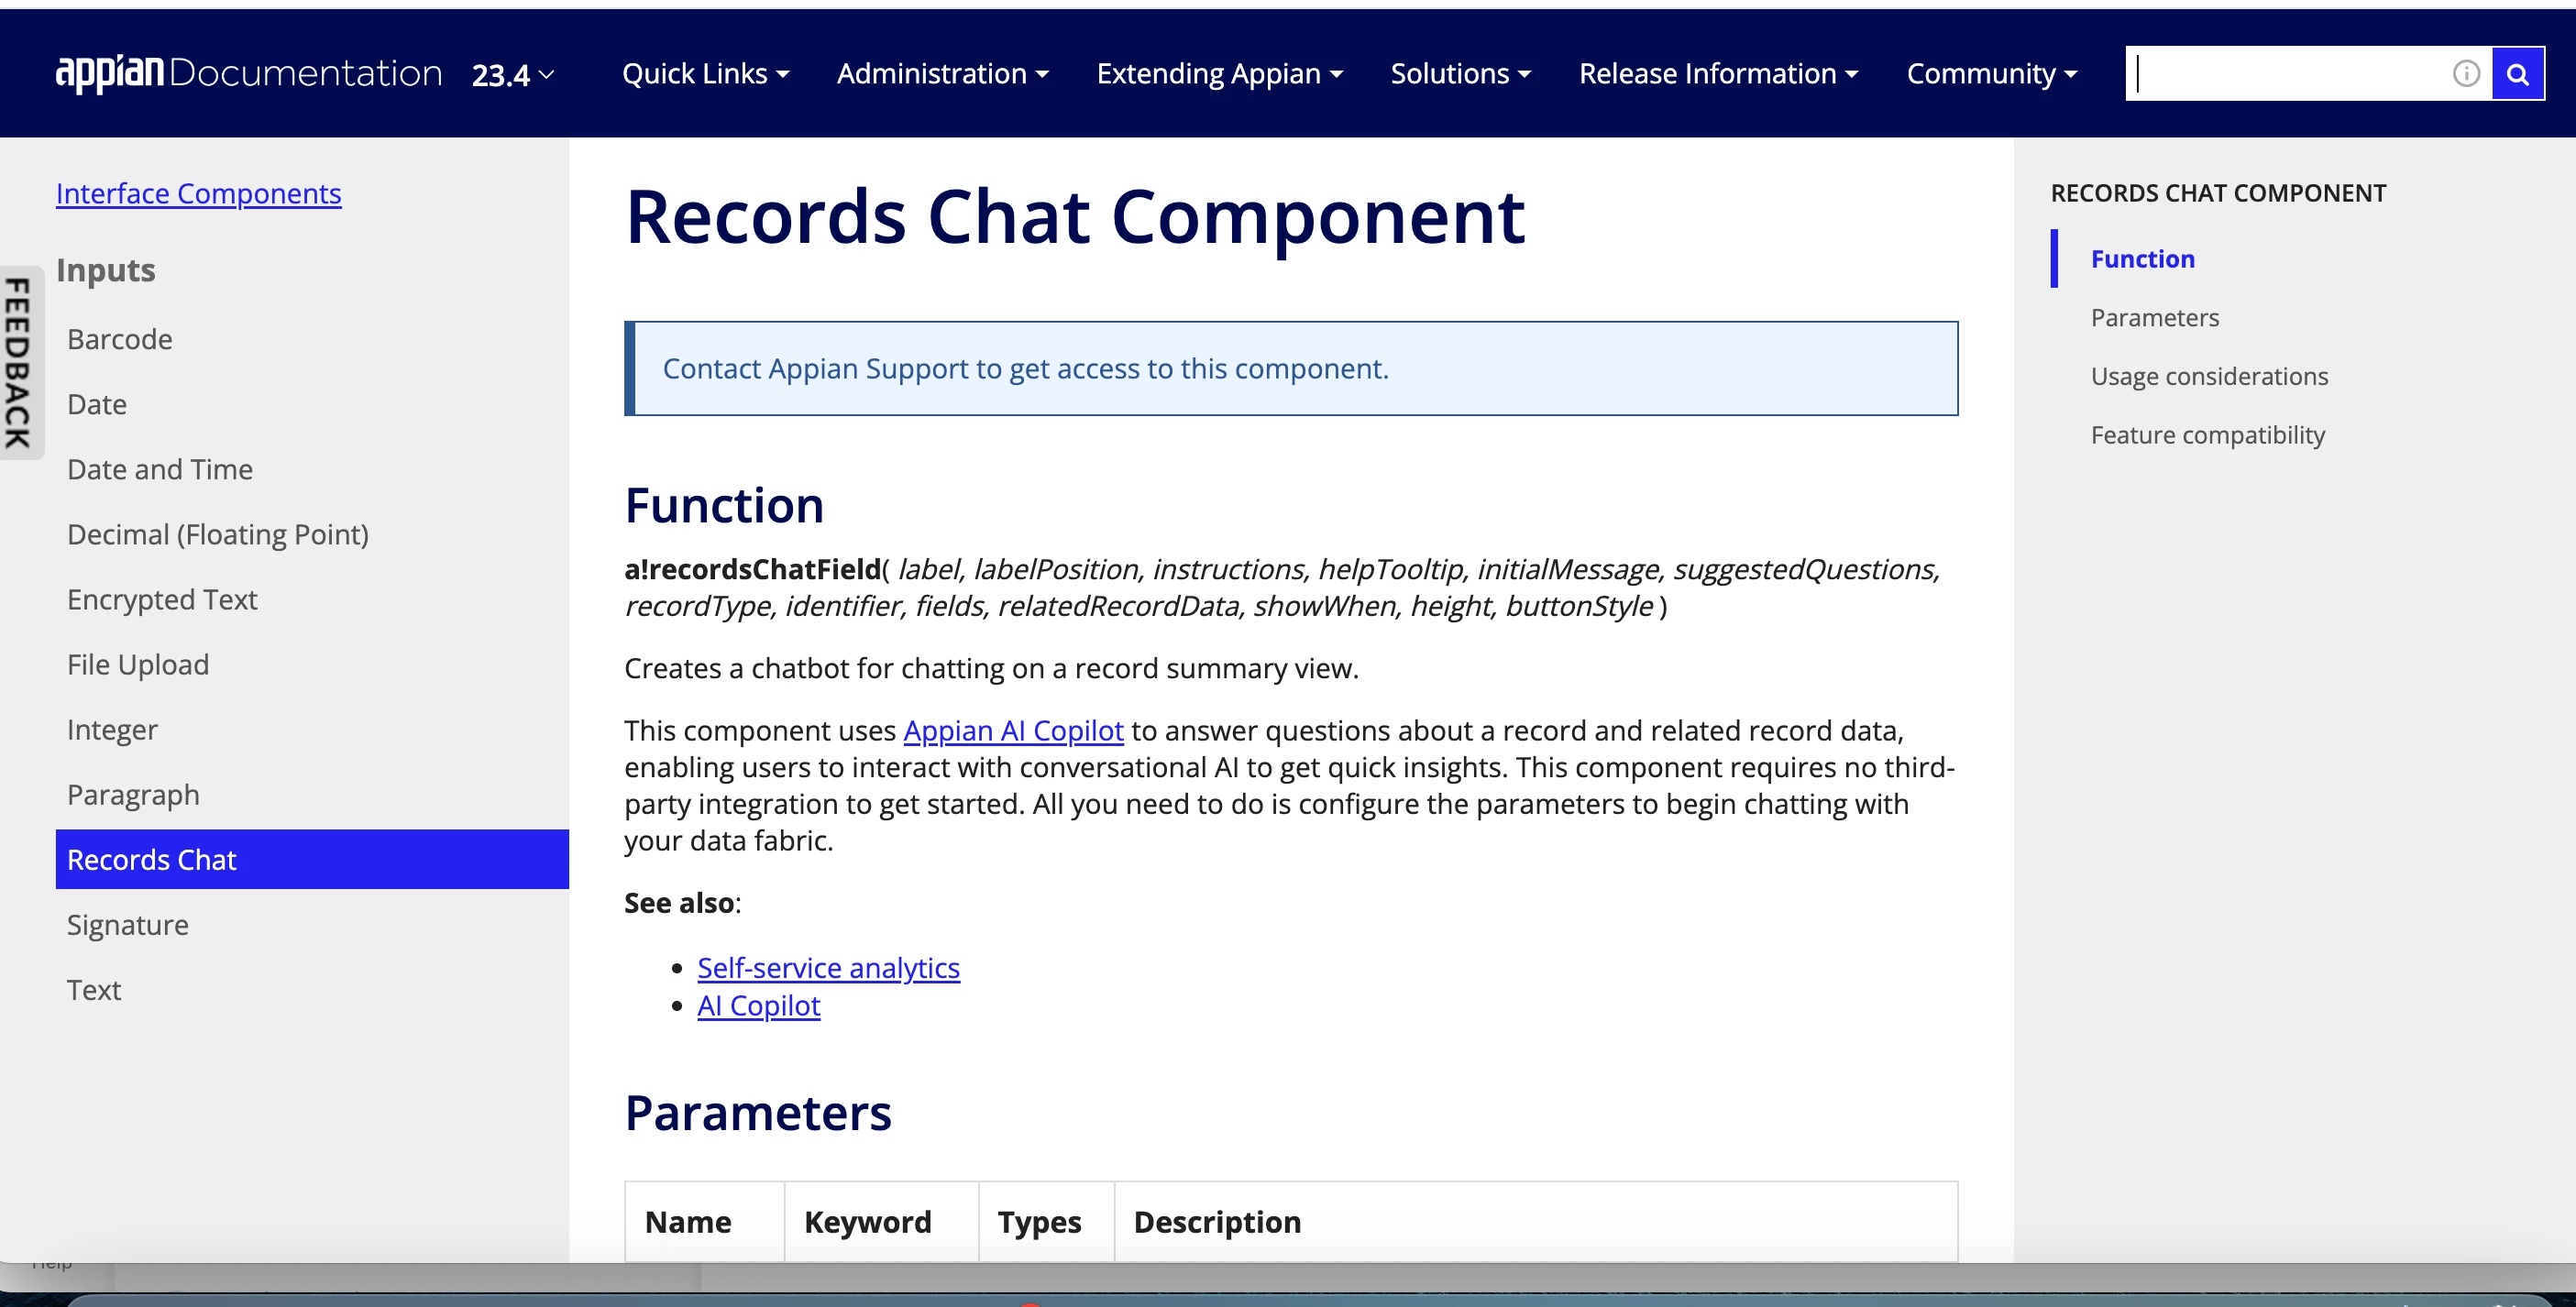Click the RECORDS CHAT COMPONENT outline title
2576x1307 pixels.
[2218, 193]
